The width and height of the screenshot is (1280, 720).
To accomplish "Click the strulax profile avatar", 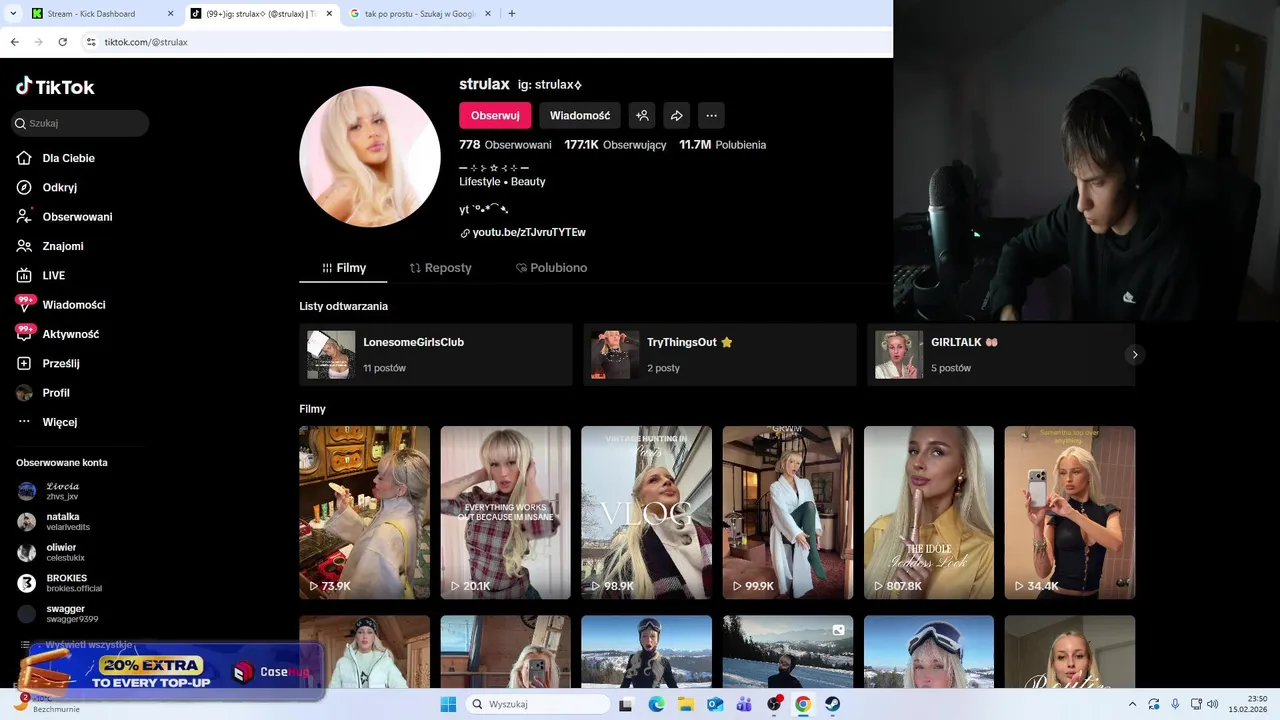I will (x=370, y=156).
